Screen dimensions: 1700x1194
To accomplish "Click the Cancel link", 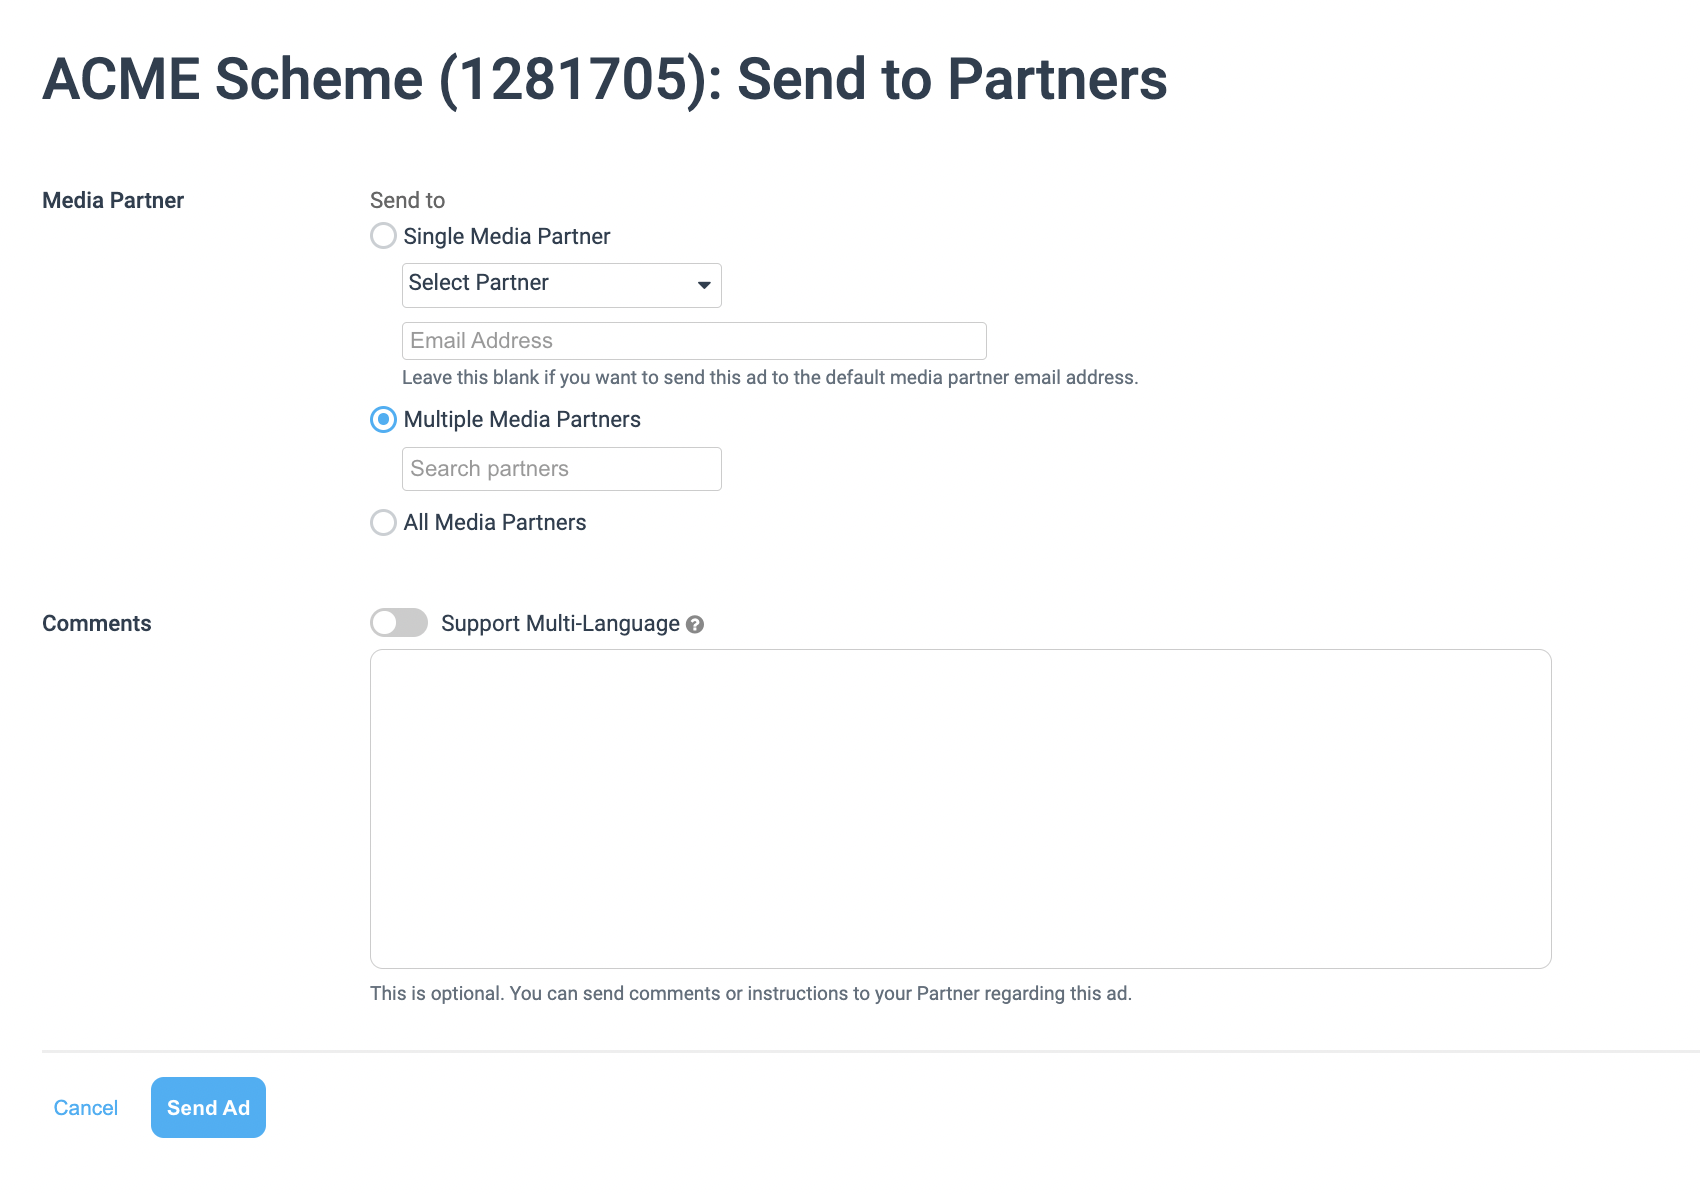I will 86,1108.
